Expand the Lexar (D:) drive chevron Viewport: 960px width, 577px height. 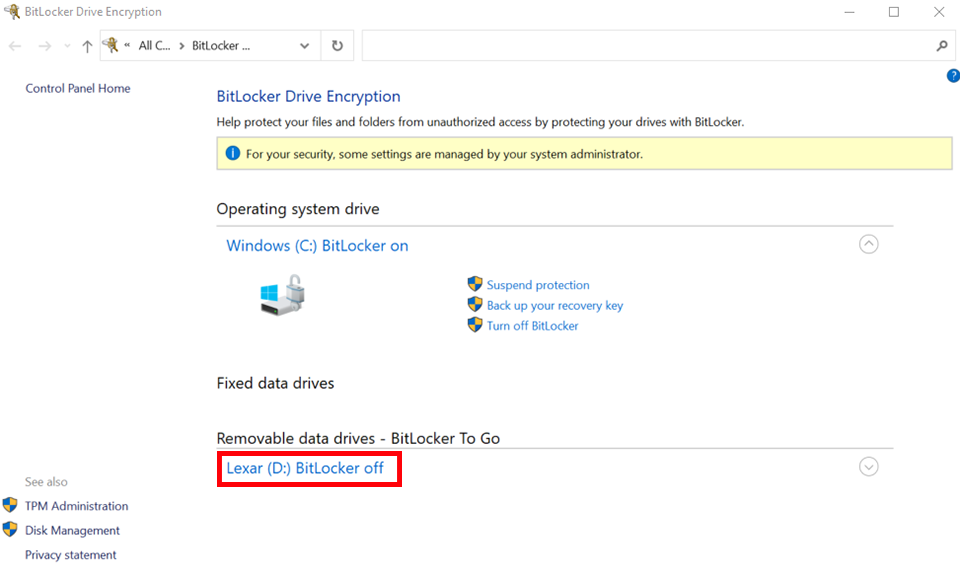[868, 467]
